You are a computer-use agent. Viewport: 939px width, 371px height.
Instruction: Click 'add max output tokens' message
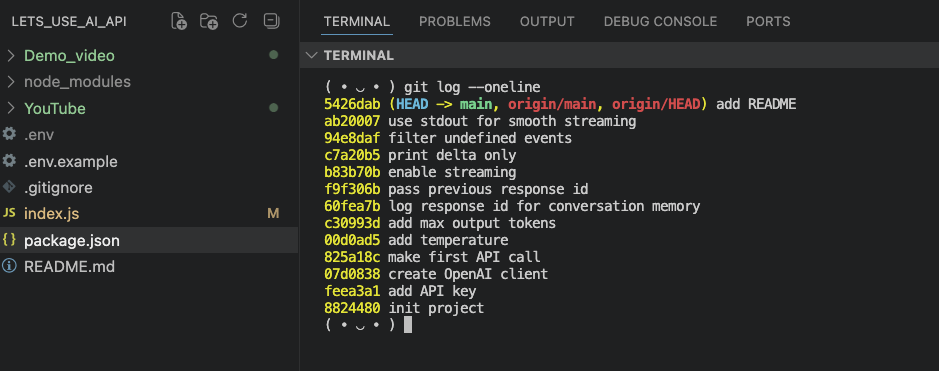point(472,223)
